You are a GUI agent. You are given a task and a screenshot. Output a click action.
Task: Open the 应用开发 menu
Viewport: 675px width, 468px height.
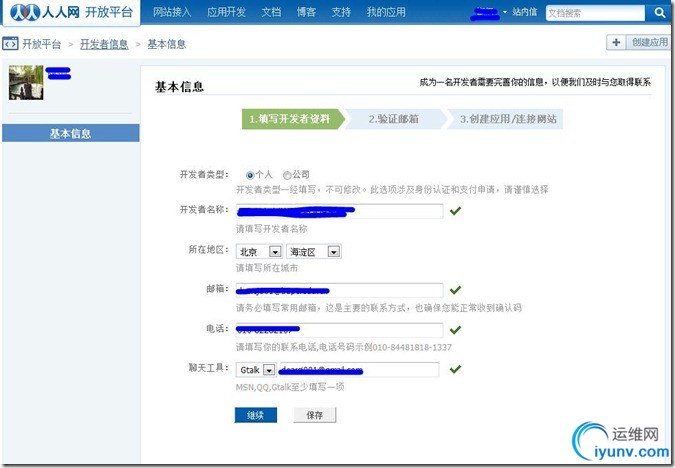(x=226, y=12)
